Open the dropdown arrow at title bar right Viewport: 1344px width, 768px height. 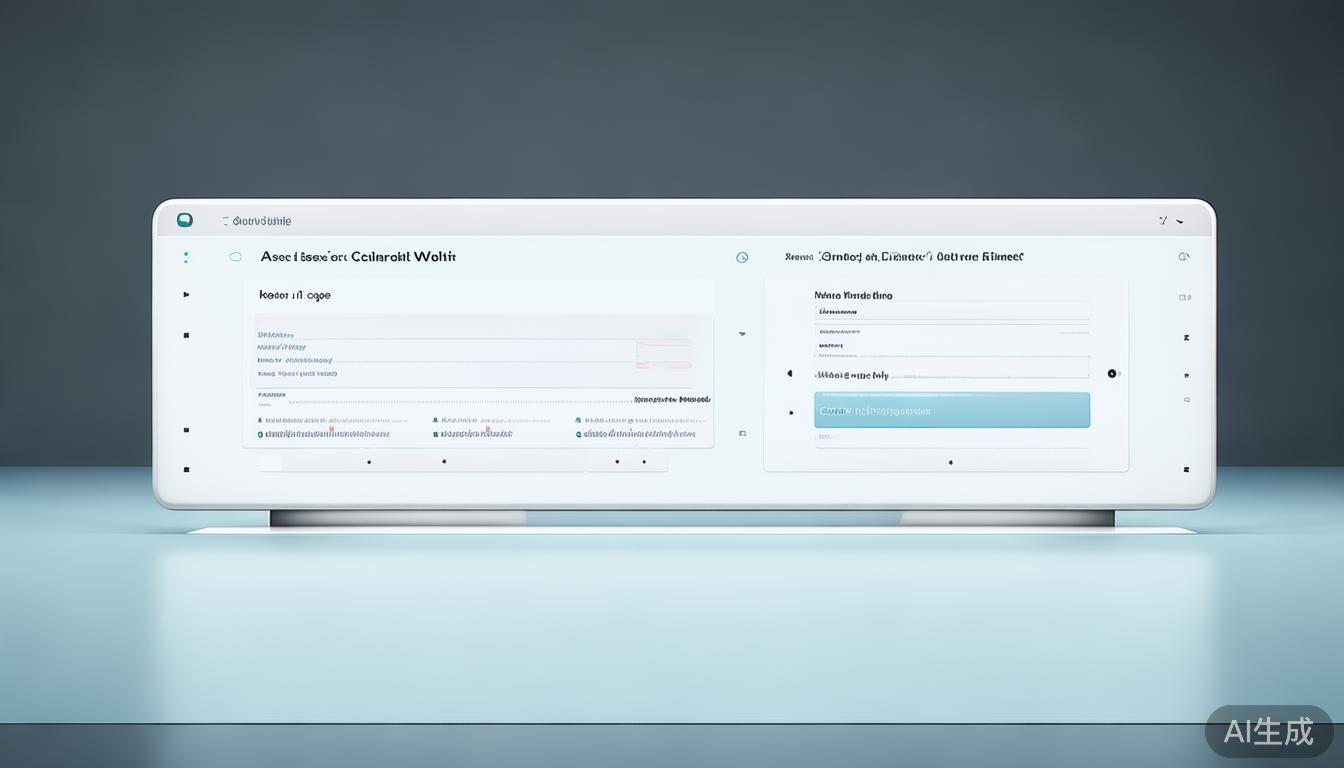[x=1181, y=222]
